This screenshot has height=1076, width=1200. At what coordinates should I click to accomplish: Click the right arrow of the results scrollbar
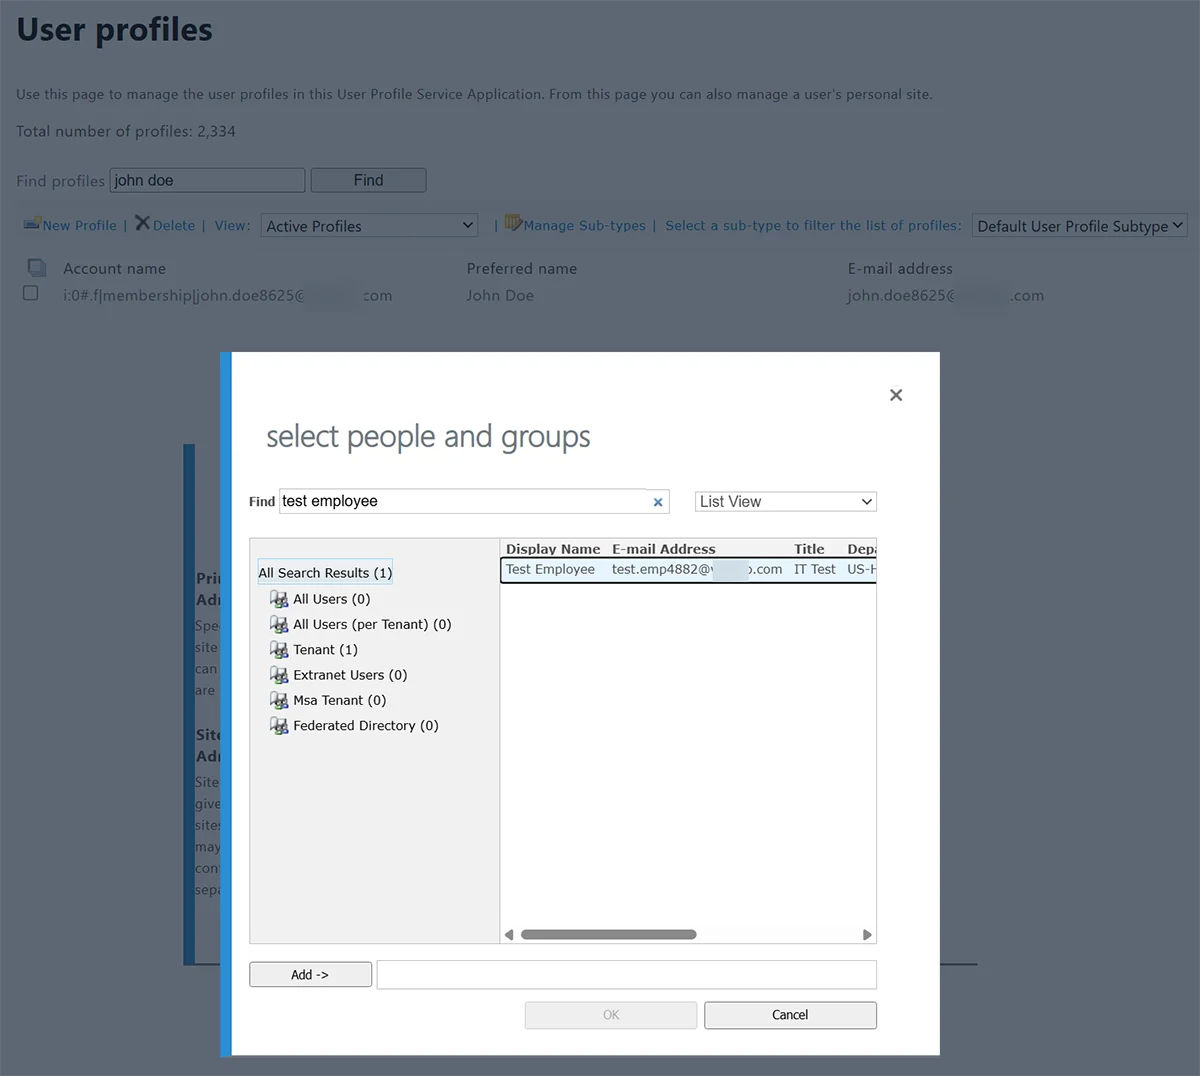coord(867,934)
